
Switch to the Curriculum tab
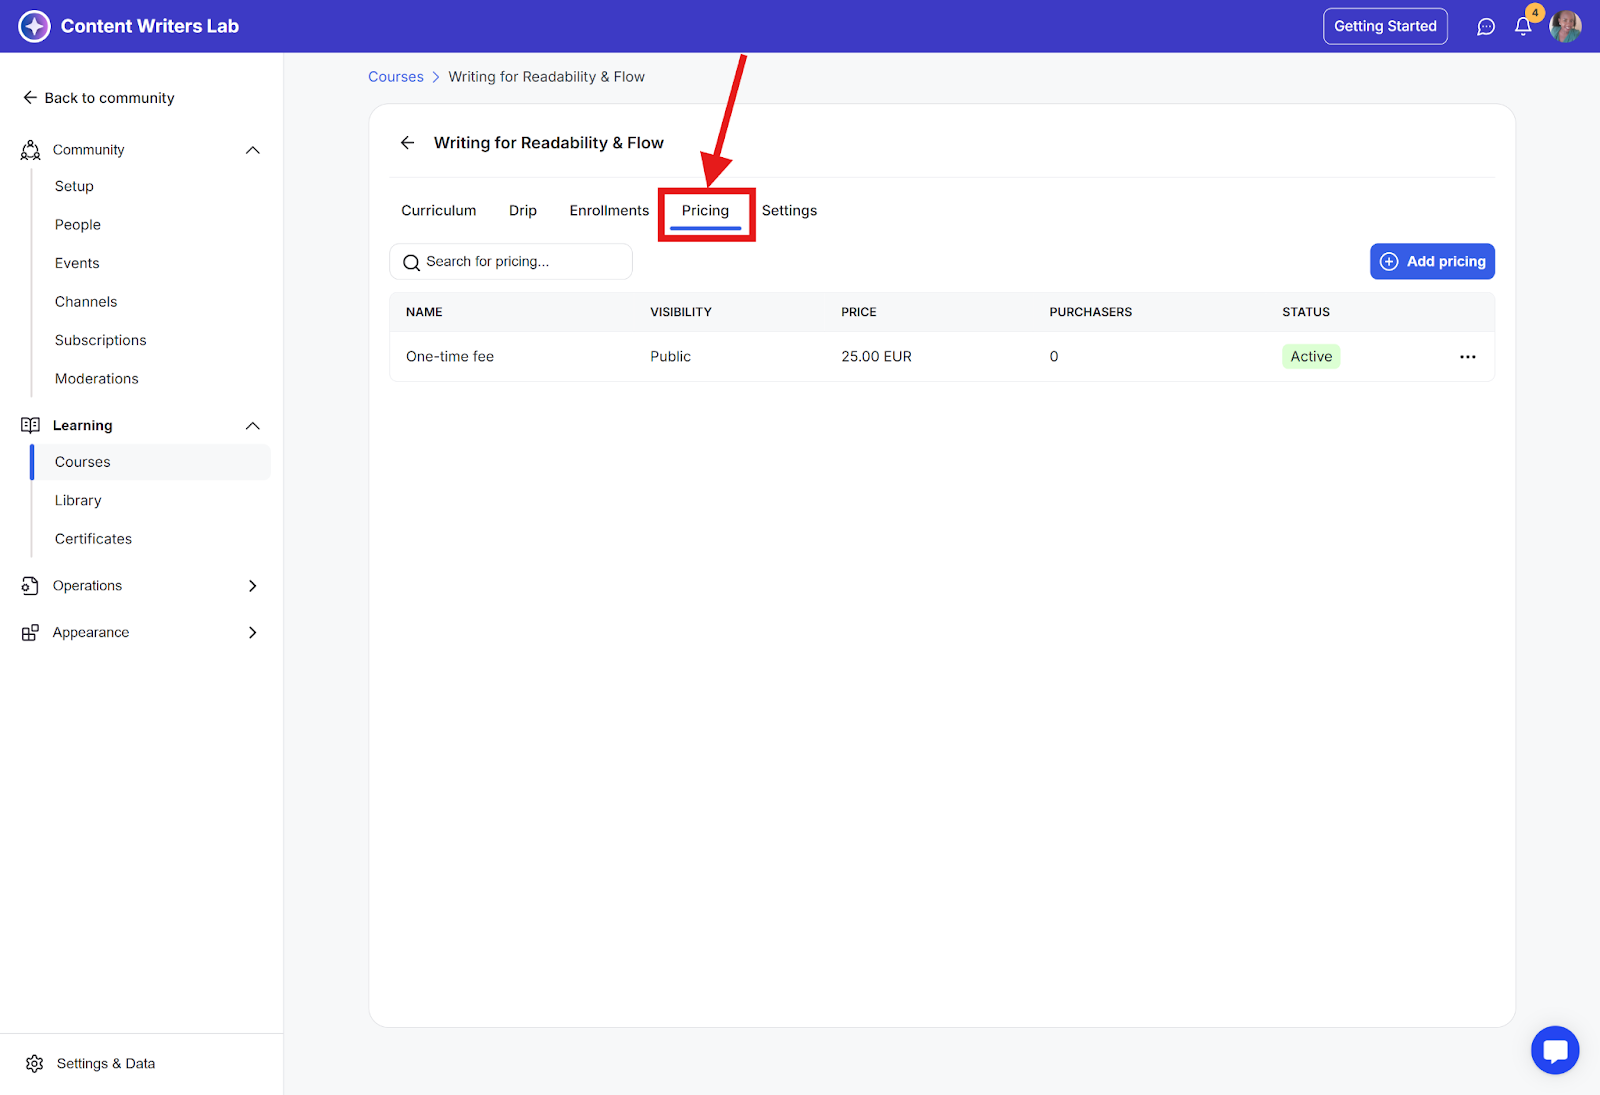pyautogui.click(x=439, y=211)
